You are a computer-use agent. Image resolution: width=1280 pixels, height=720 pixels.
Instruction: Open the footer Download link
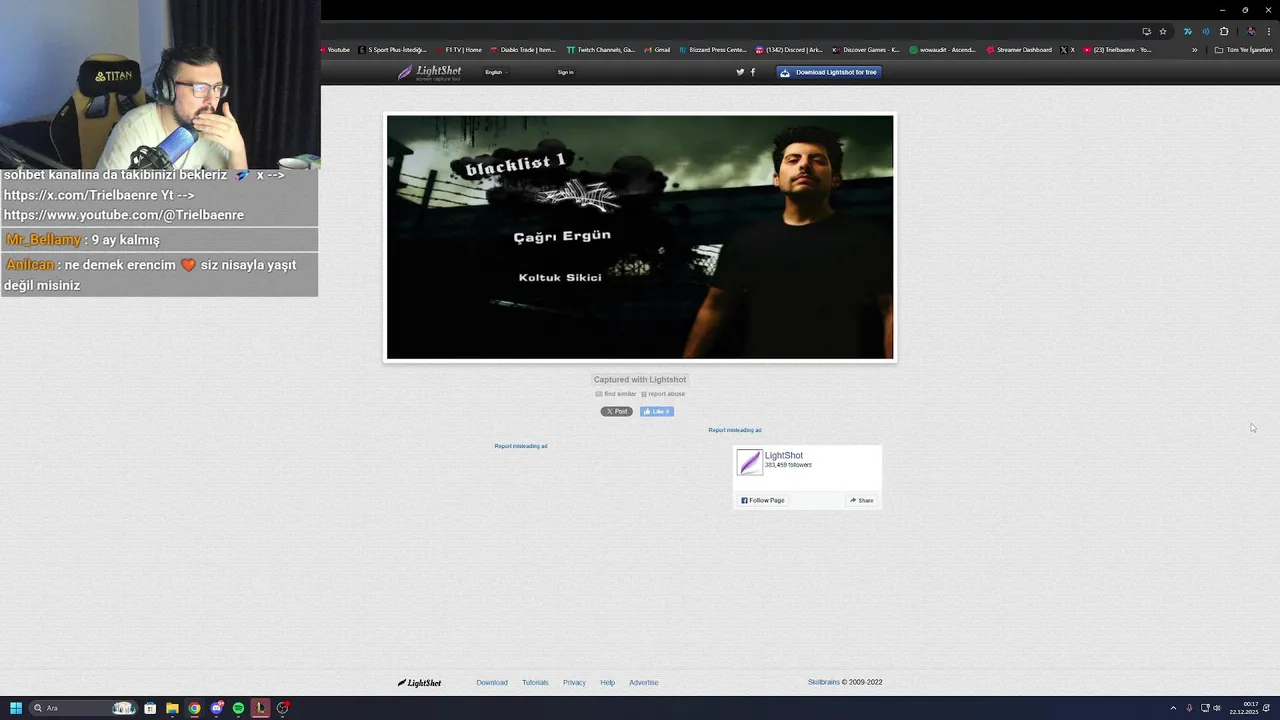(492, 683)
